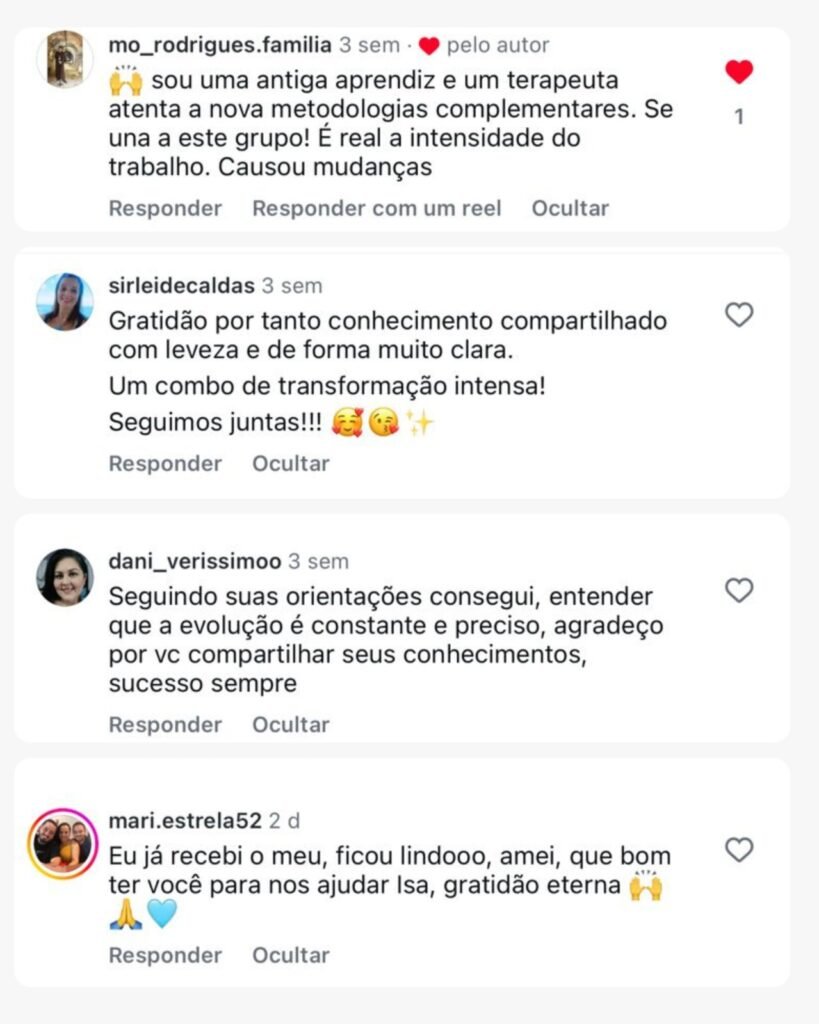Image resolution: width=819 pixels, height=1024 pixels.
Task: Hide mo_rodrigues.familia's comment with Ocultar
Action: [x=570, y=208]
